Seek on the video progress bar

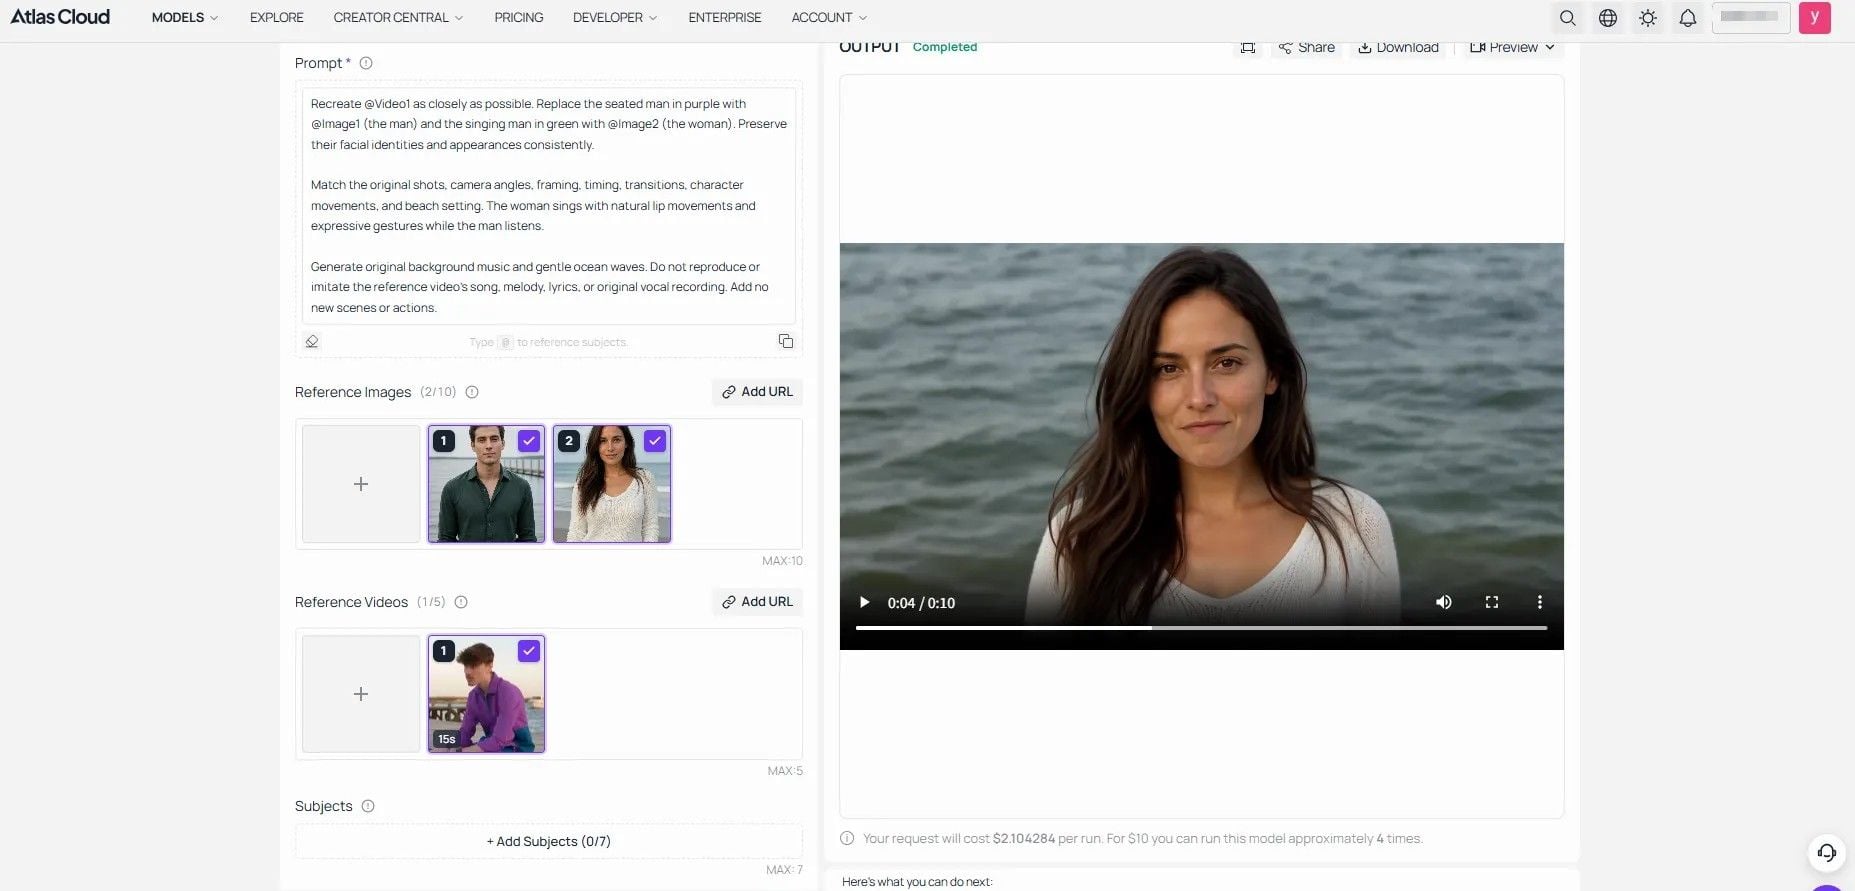pos(1201,628)
